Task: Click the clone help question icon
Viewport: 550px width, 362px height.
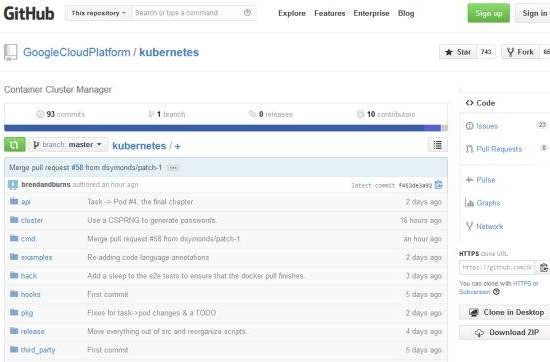Action: [x=496, y=292]
